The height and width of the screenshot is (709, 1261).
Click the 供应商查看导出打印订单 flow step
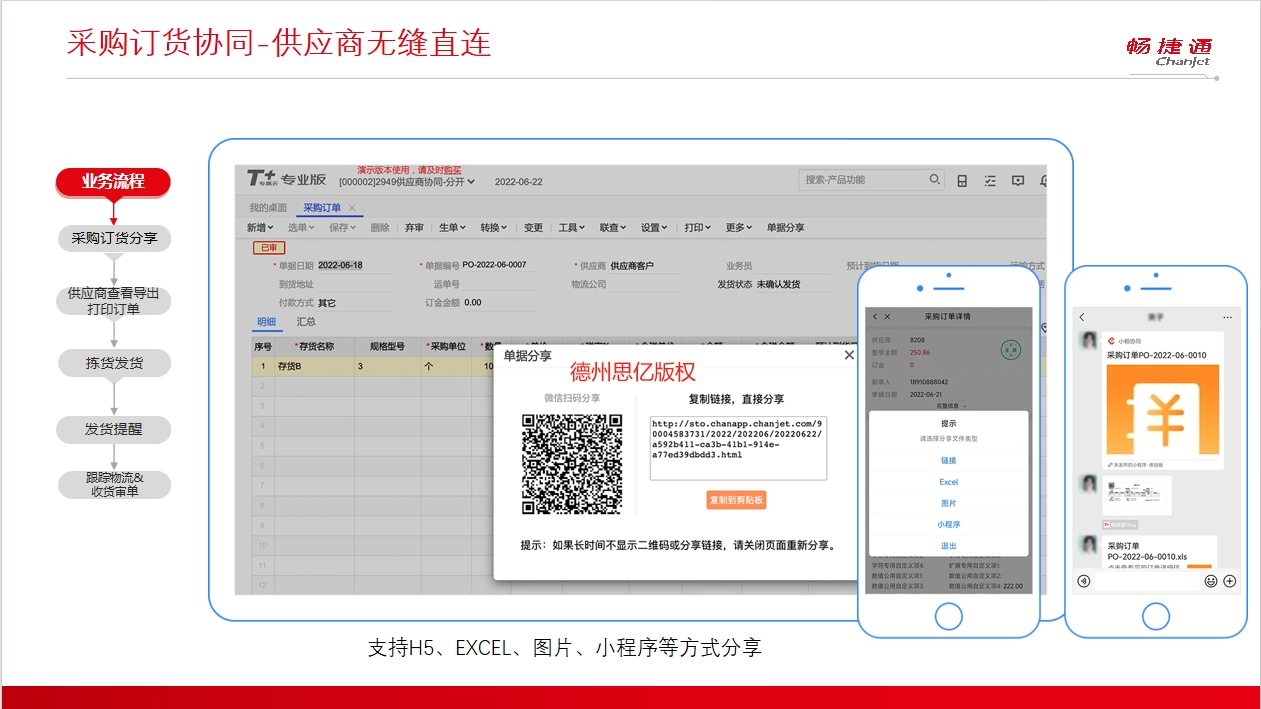[113, 301]
